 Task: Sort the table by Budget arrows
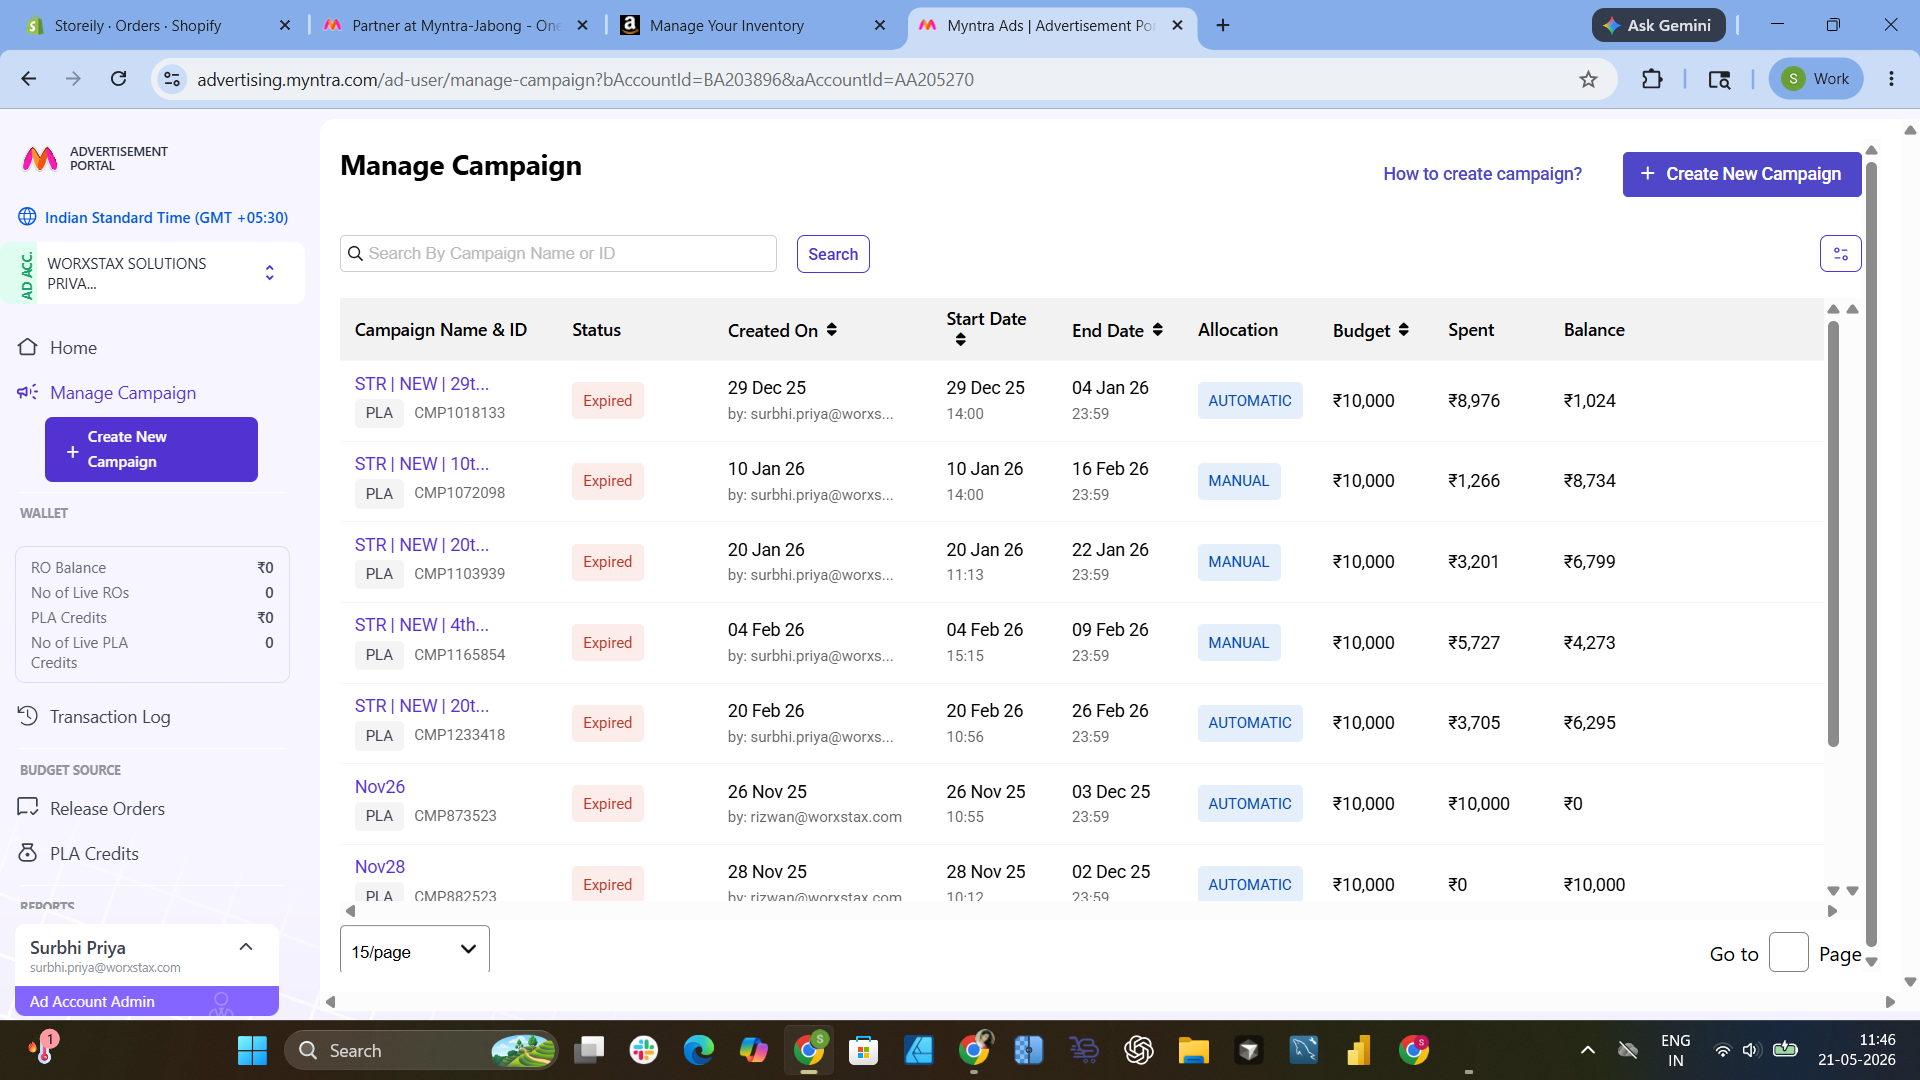[x=1403, y=330]
